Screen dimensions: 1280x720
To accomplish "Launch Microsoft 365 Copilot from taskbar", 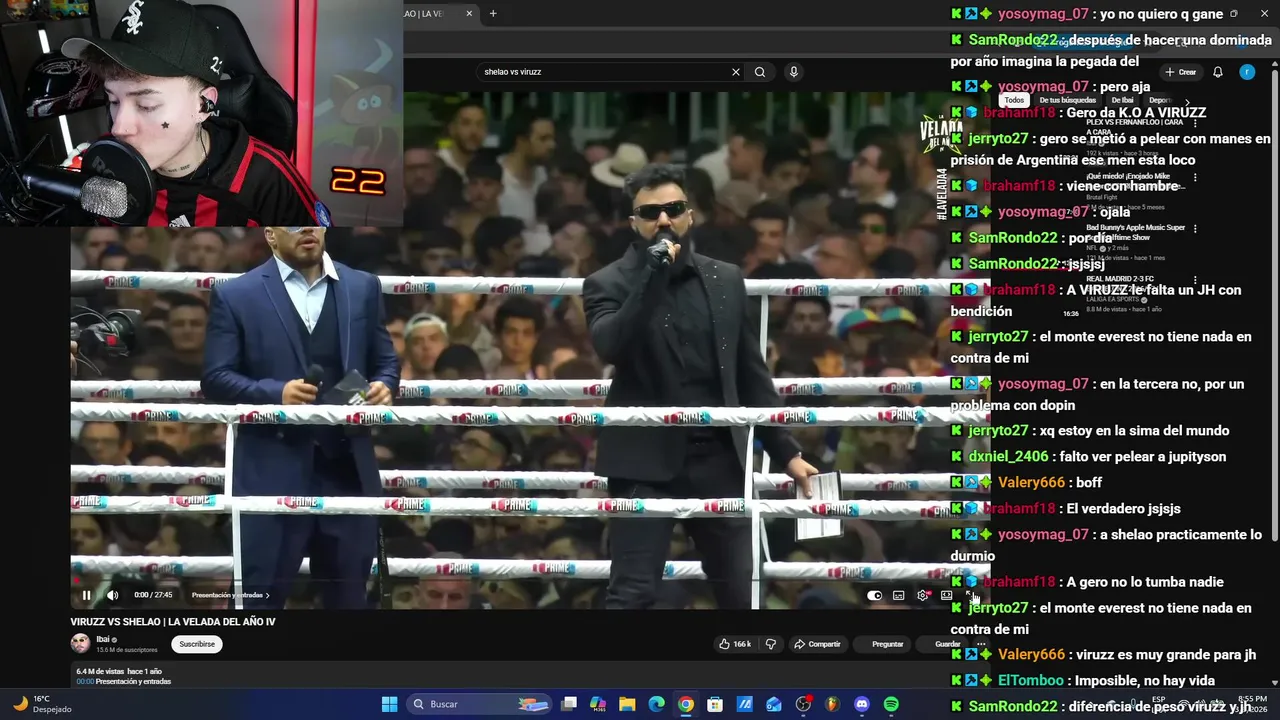I will 598,704.
